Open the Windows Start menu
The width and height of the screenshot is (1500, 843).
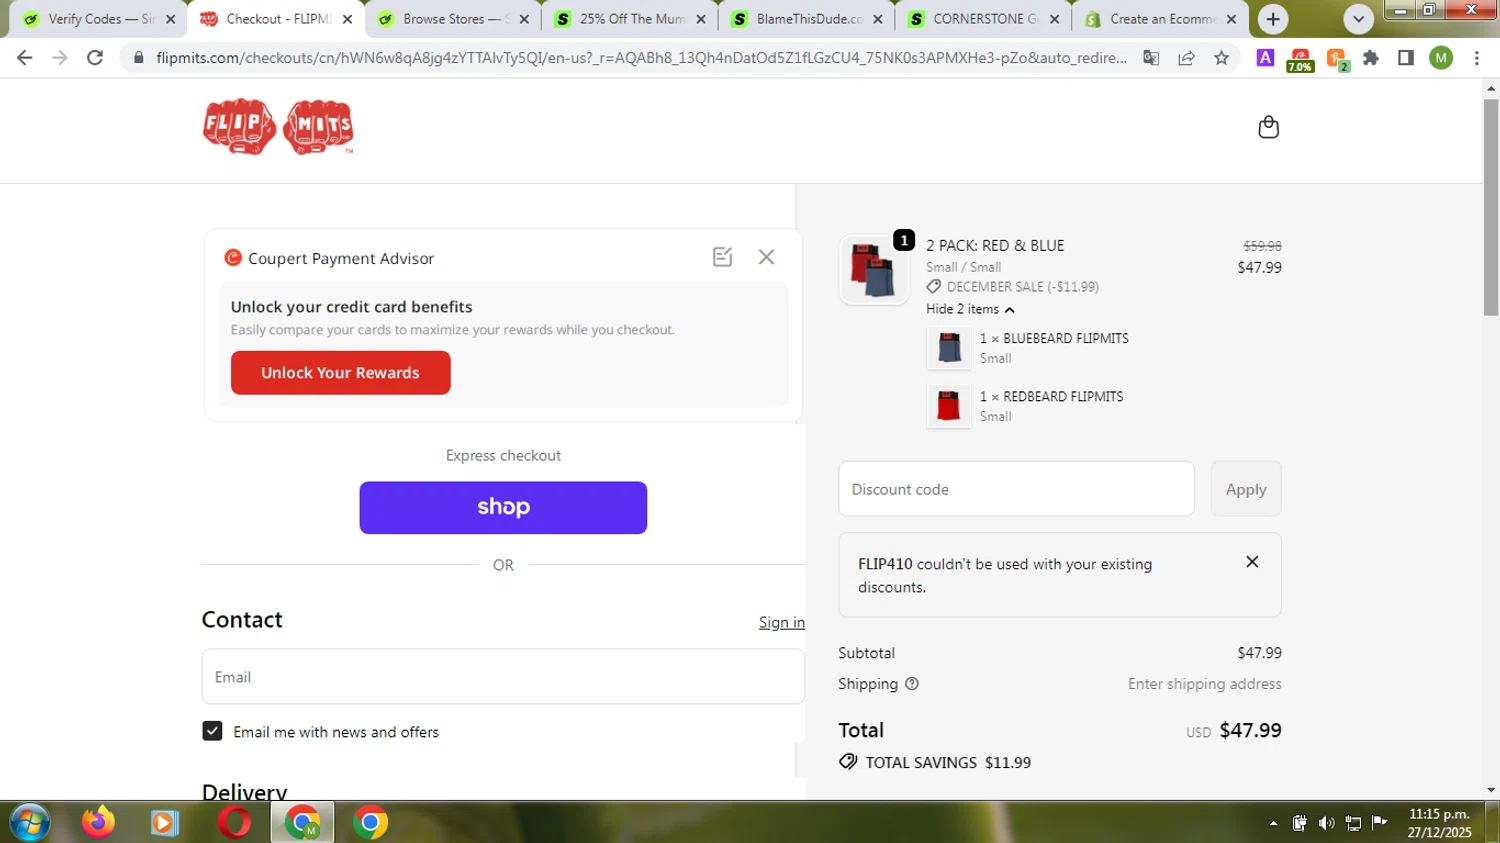29,822
